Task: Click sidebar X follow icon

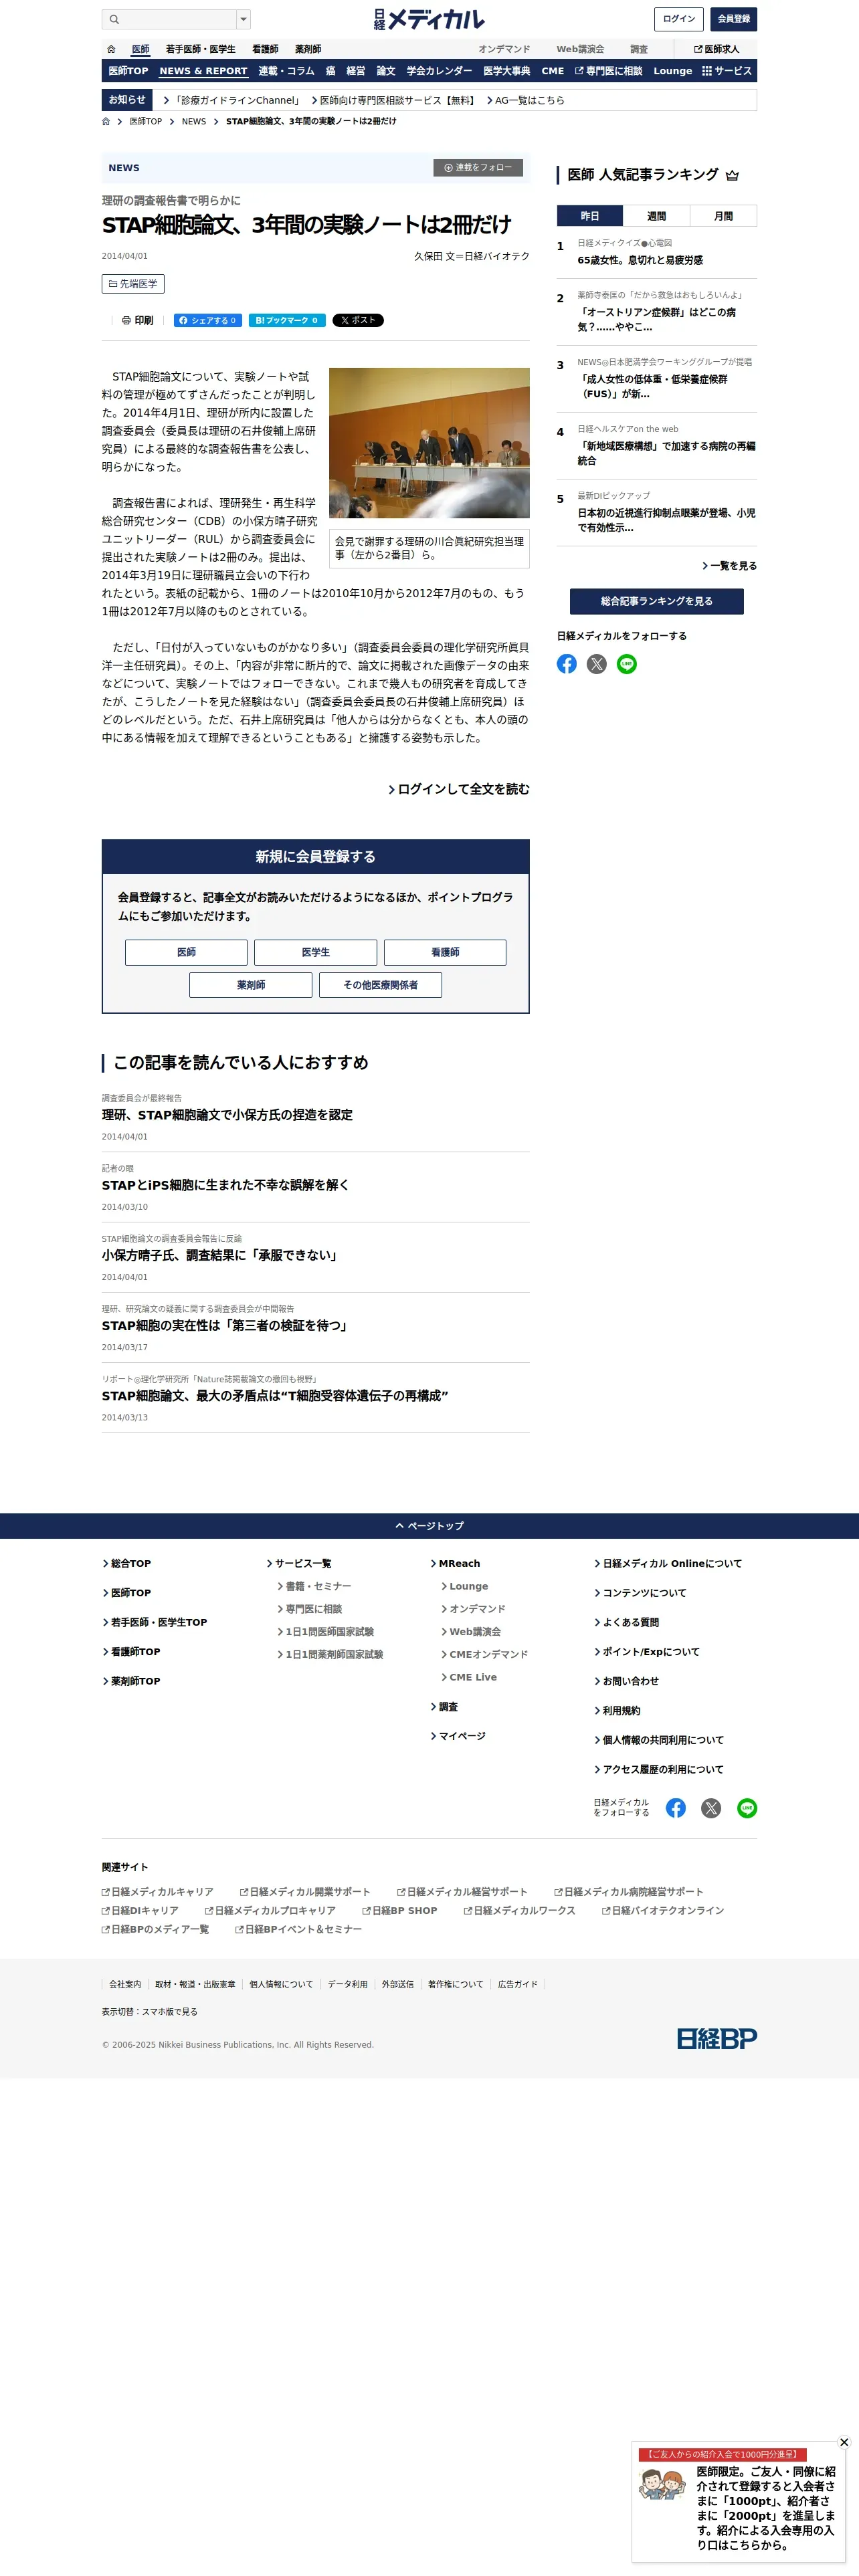Action: [597, 664]
